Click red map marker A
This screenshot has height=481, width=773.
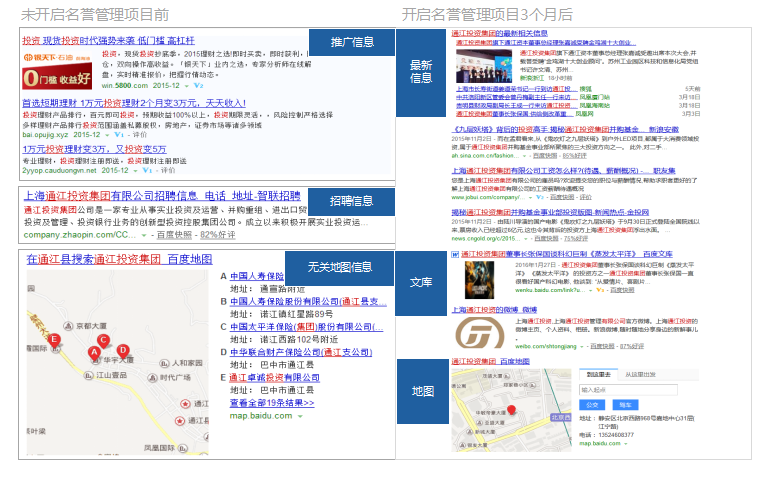click(x=94, y=353)
